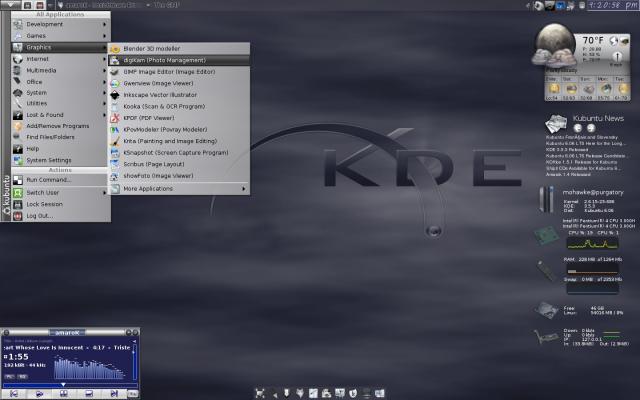Launch Blender 3D modeller from Graphics submenu

click(179, 49)
